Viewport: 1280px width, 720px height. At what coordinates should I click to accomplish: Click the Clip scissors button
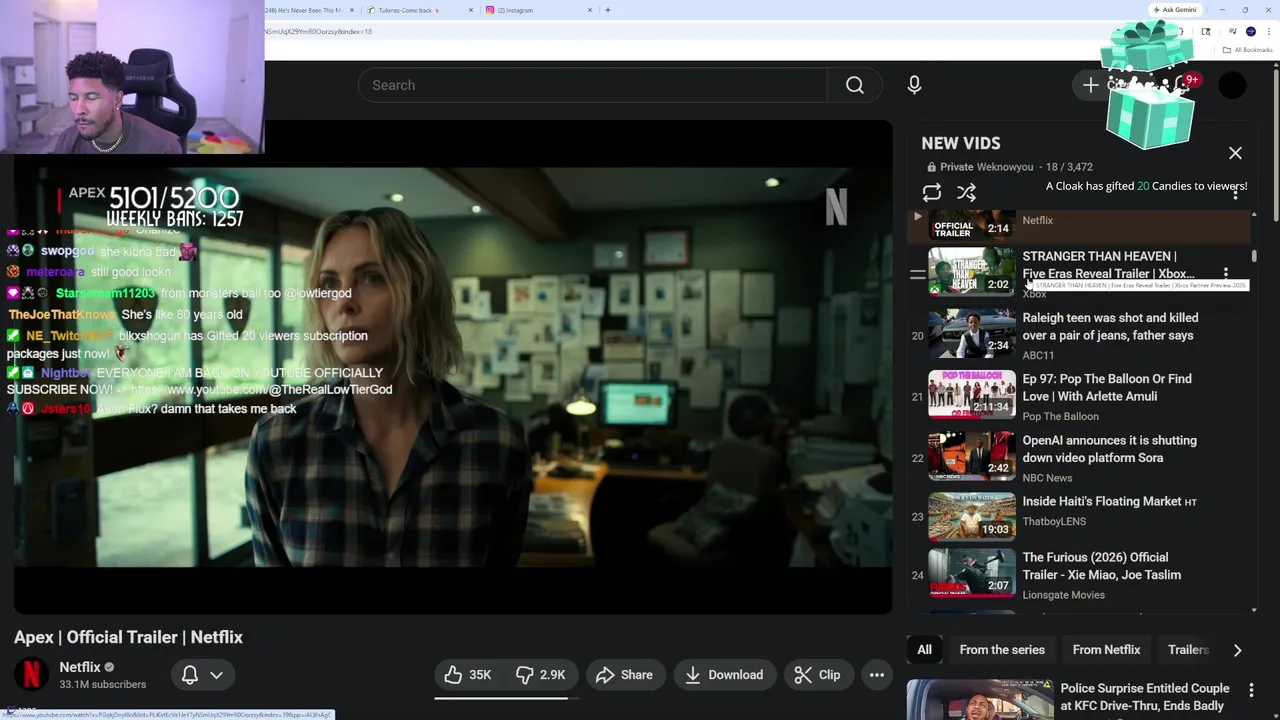(x=818, y=675)
